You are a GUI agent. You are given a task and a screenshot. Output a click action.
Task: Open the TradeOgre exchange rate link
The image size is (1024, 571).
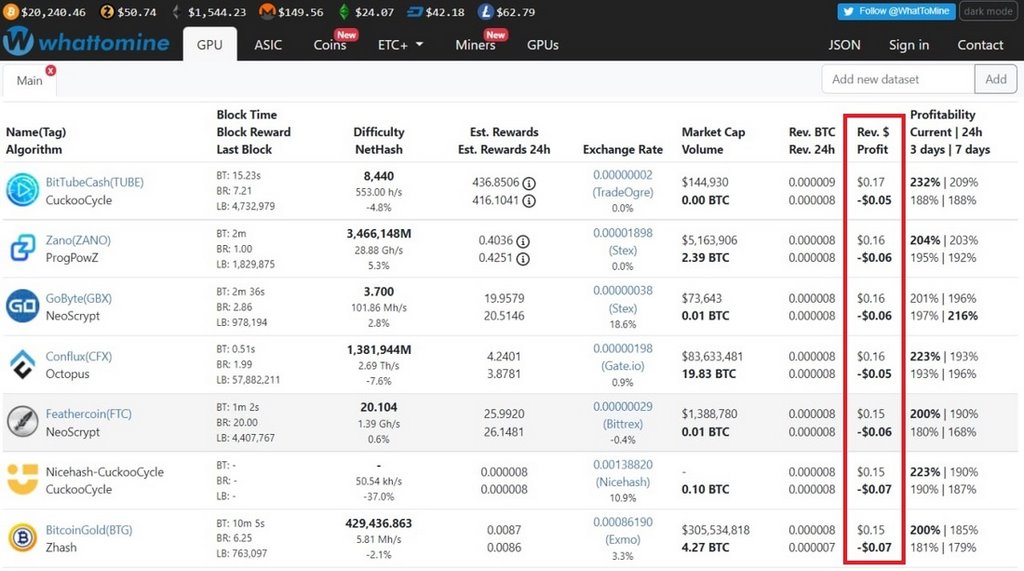coord(622,192)
